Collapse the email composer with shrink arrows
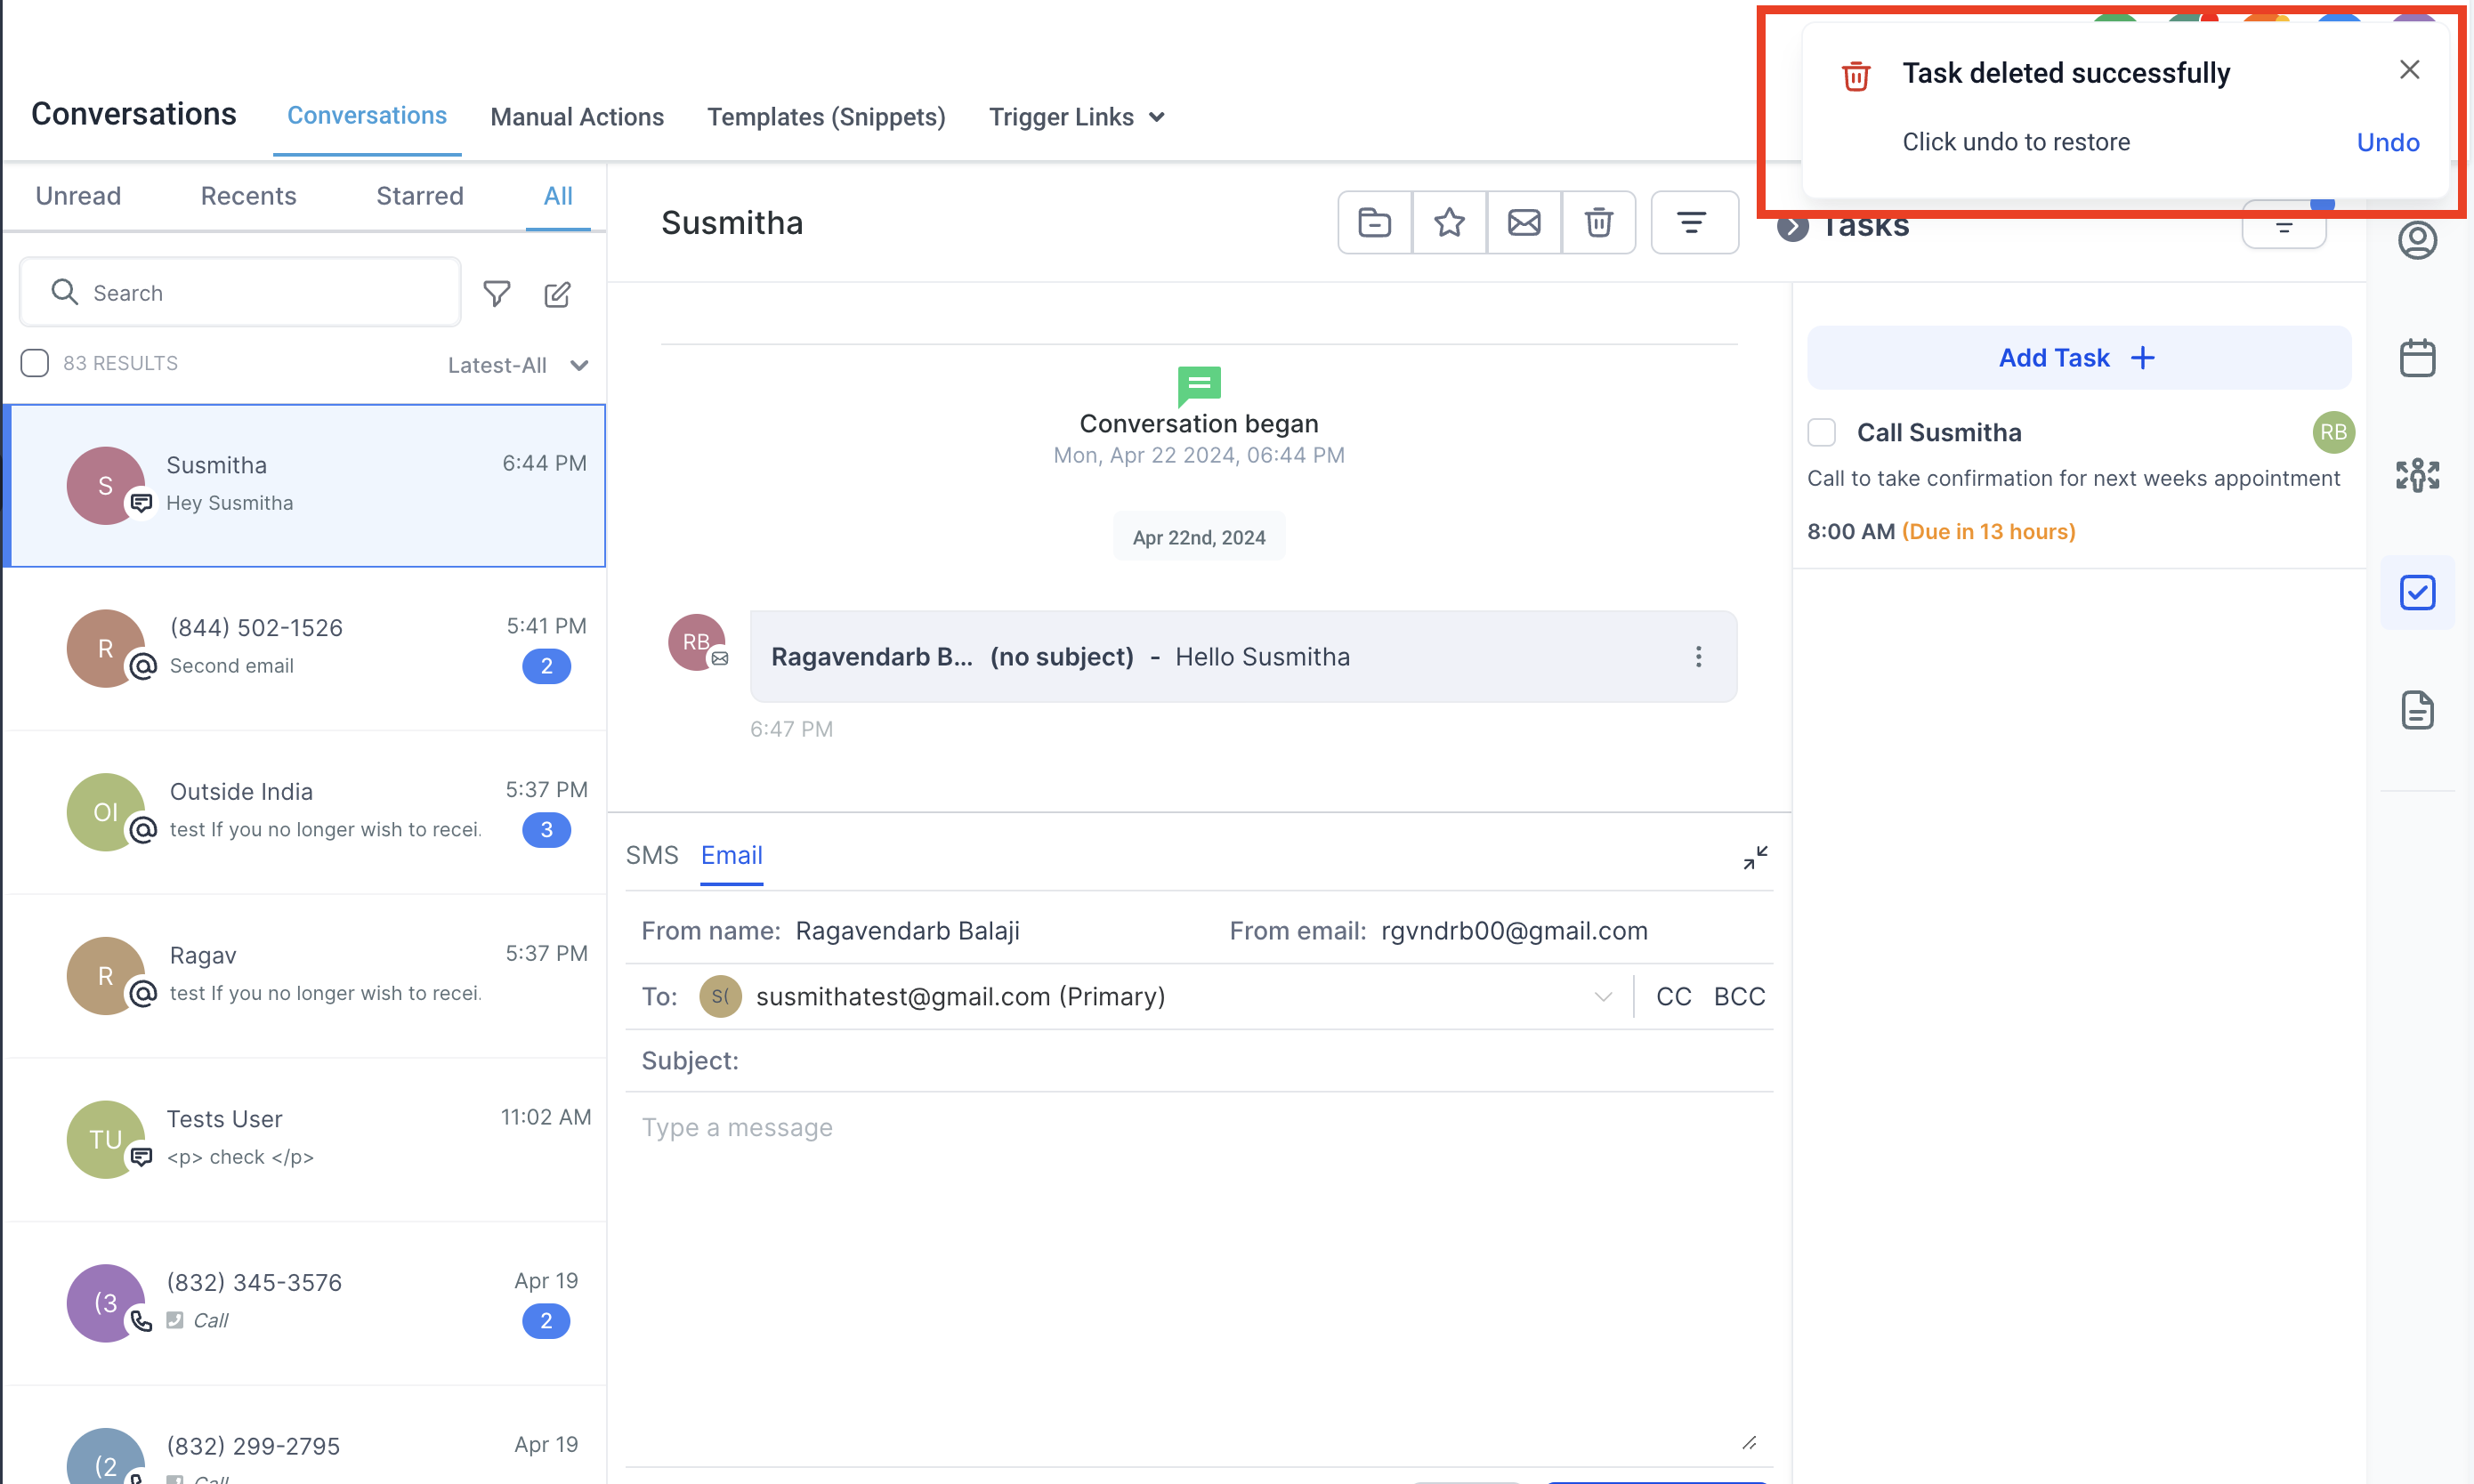The height and width of the screenshot is (1484, 2474). [1755, 857]
